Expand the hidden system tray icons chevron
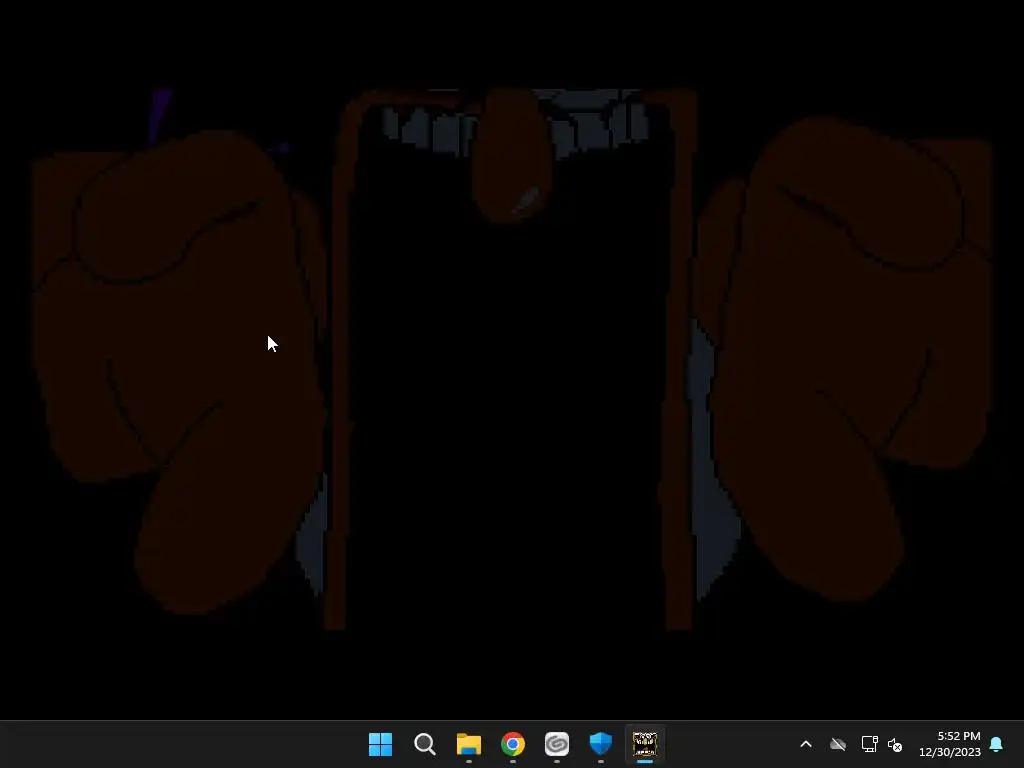The height and width of the screenshot is (768, 1024). click(x=806, y=744)
